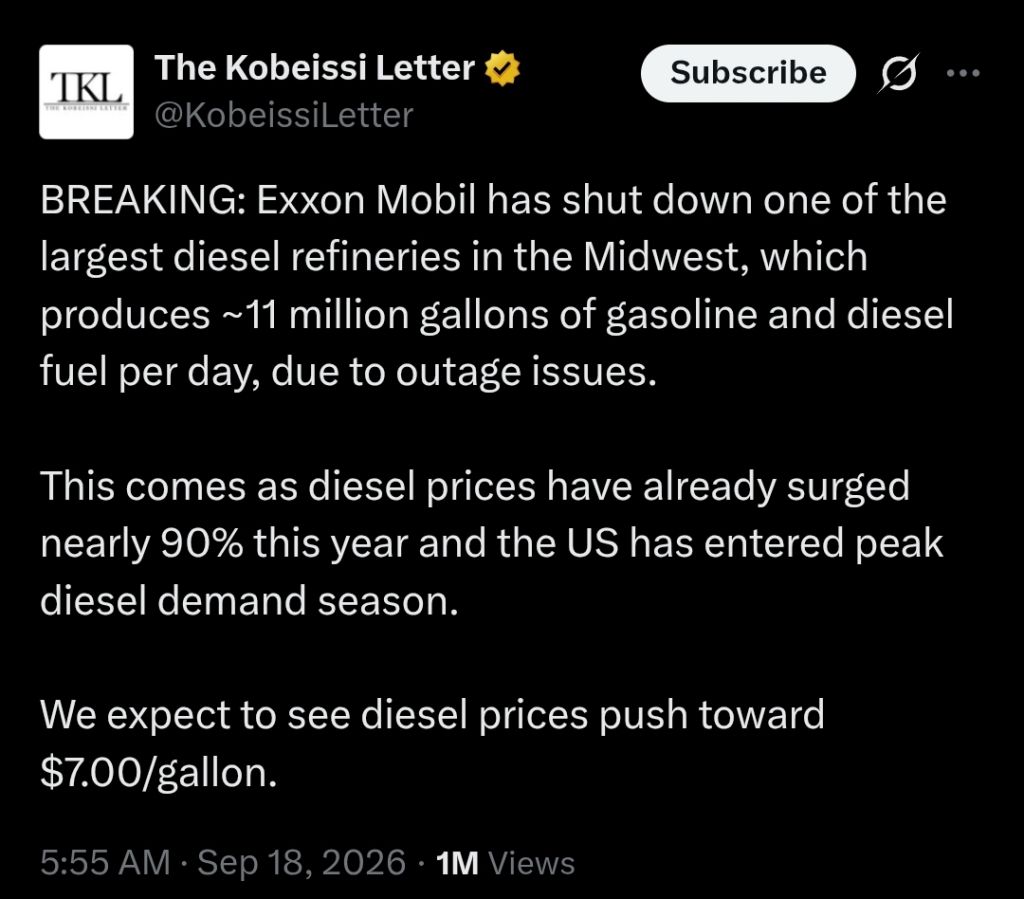Open the three-dot more options menu

coord(963,73)
